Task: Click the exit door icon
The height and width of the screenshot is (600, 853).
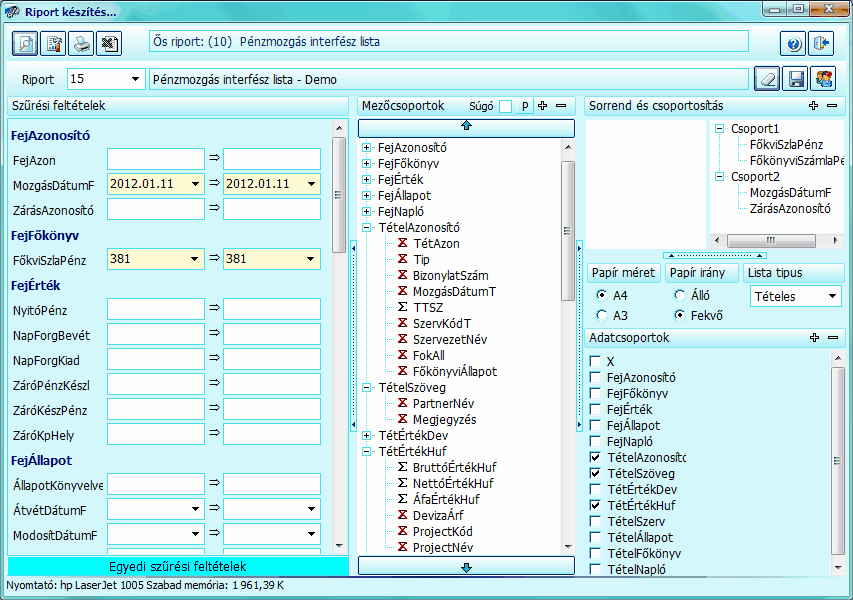Action: [x=821, y=43]
